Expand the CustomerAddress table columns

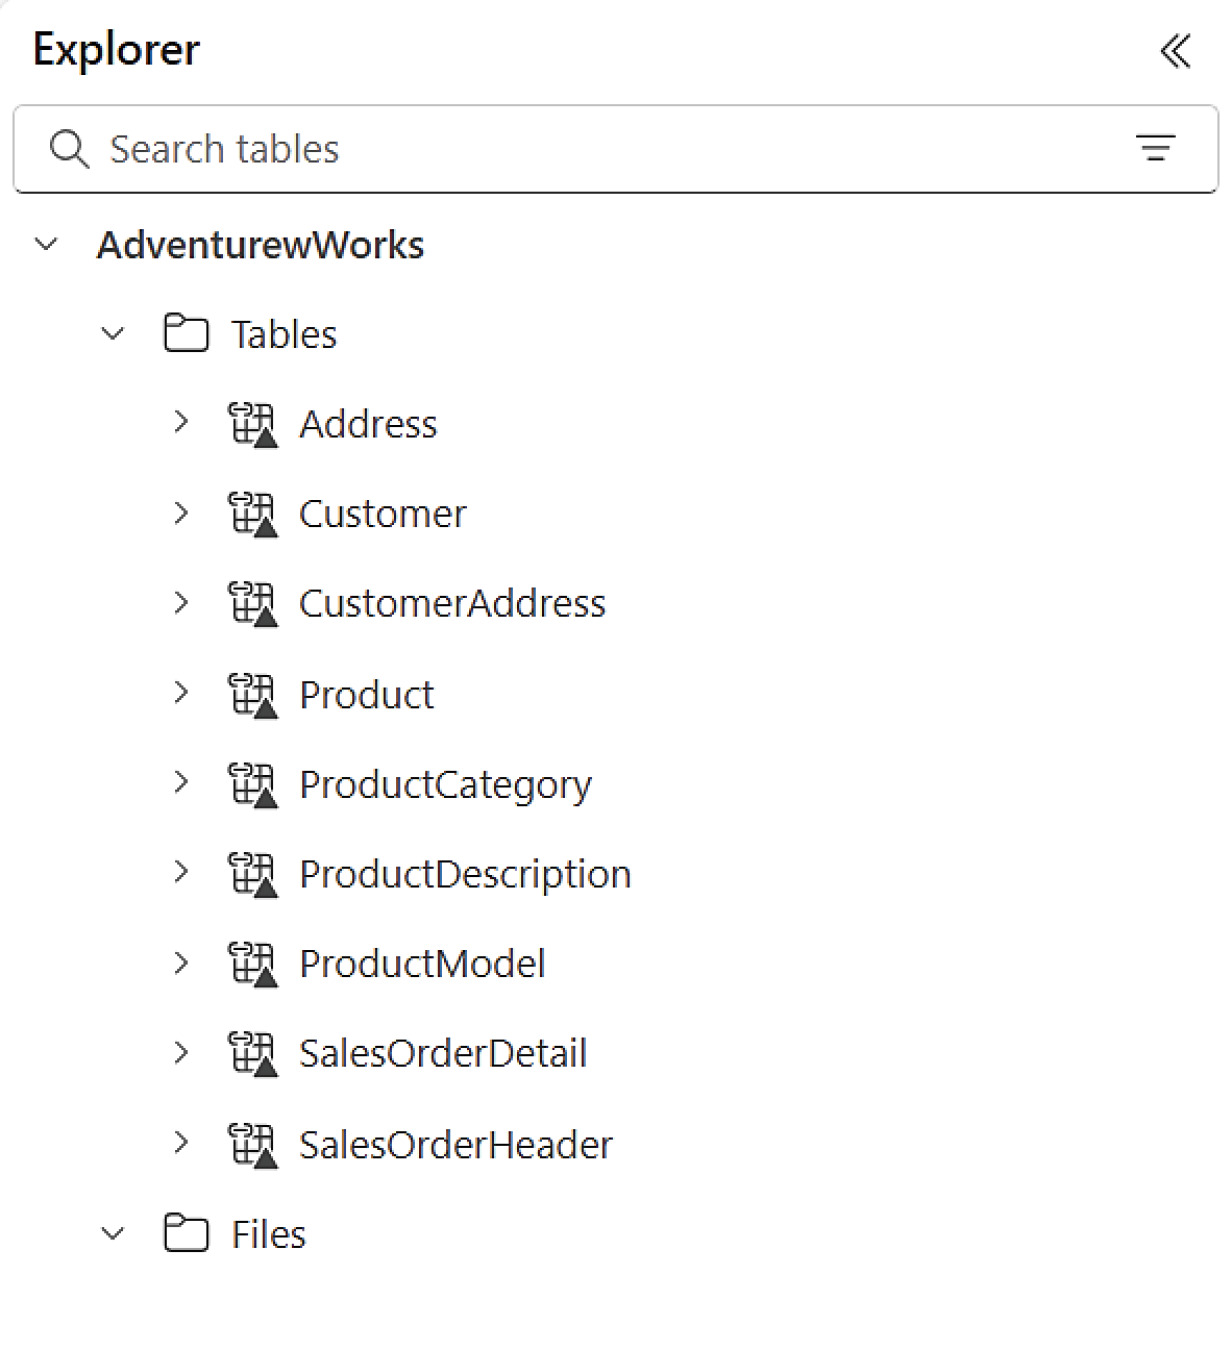pos(181,603)
